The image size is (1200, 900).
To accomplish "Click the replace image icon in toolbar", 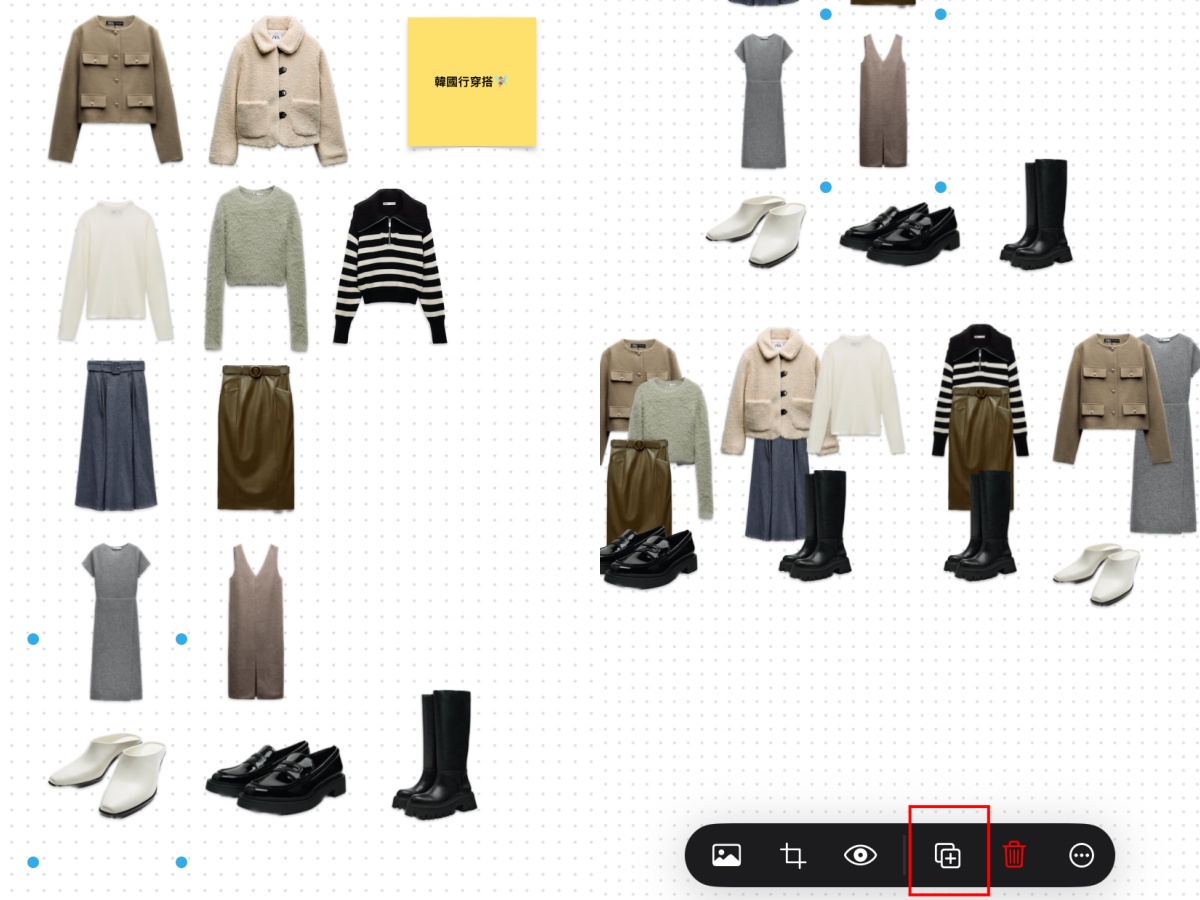I will click(x=726, y=856).
